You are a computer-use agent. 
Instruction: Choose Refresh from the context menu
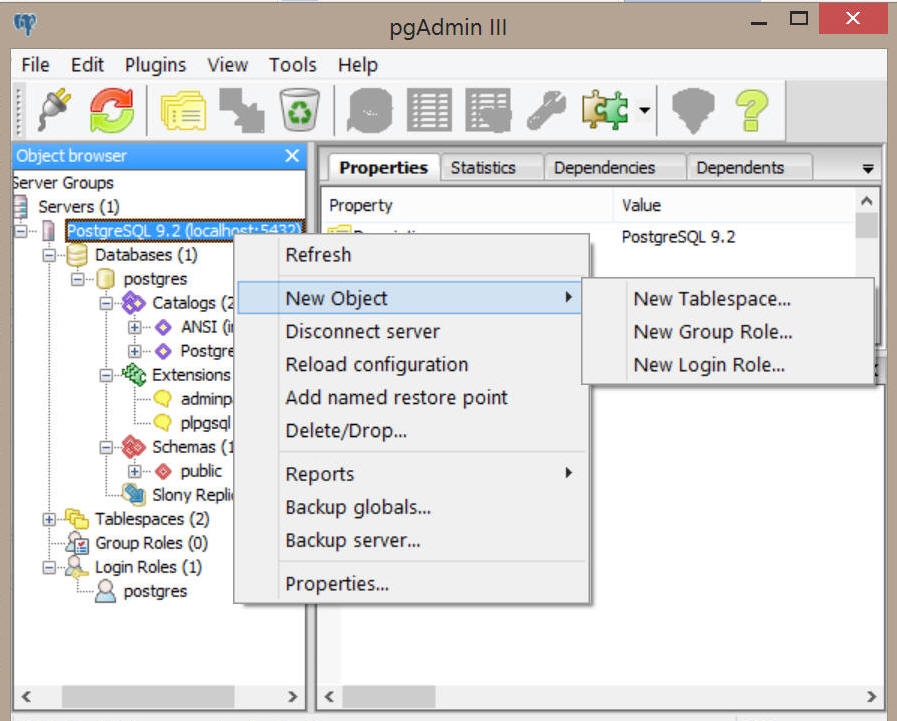point(412,255)
